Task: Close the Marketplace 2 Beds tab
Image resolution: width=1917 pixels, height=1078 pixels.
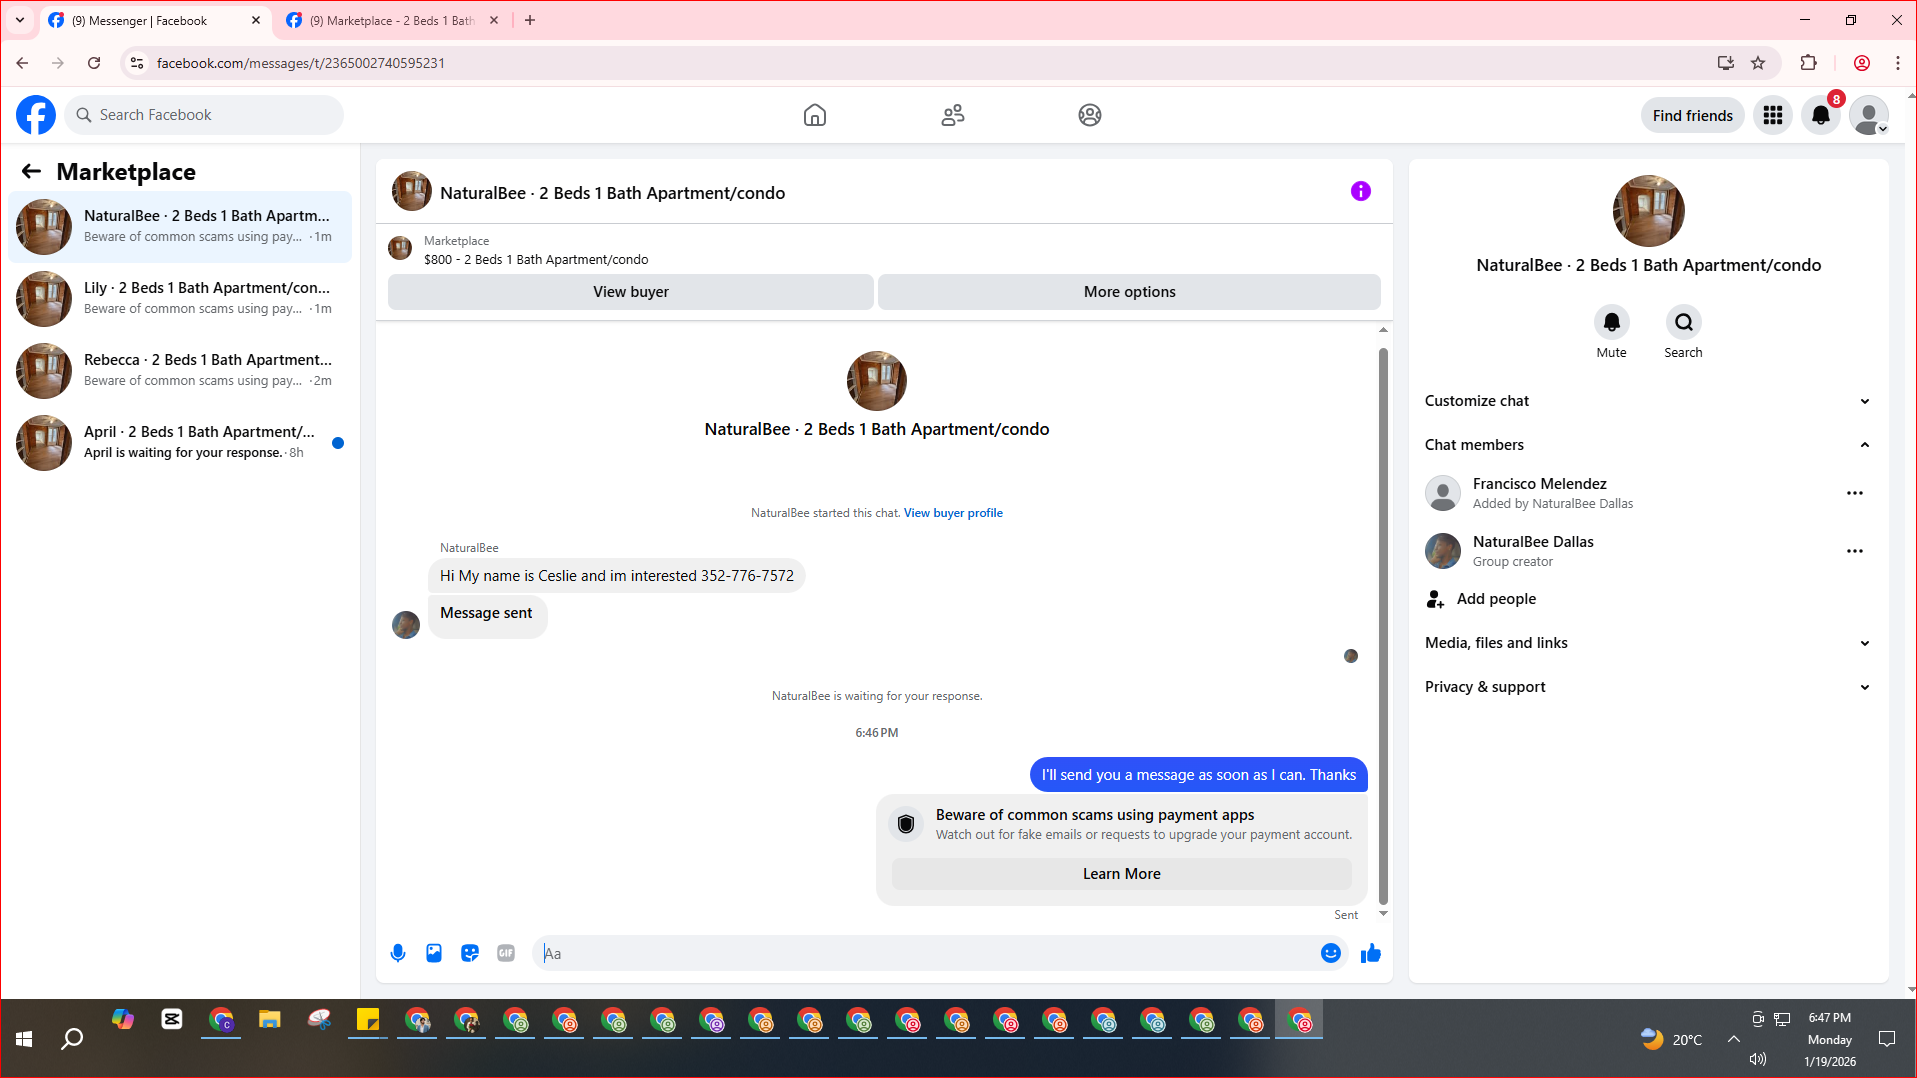Action: [494, 20]
